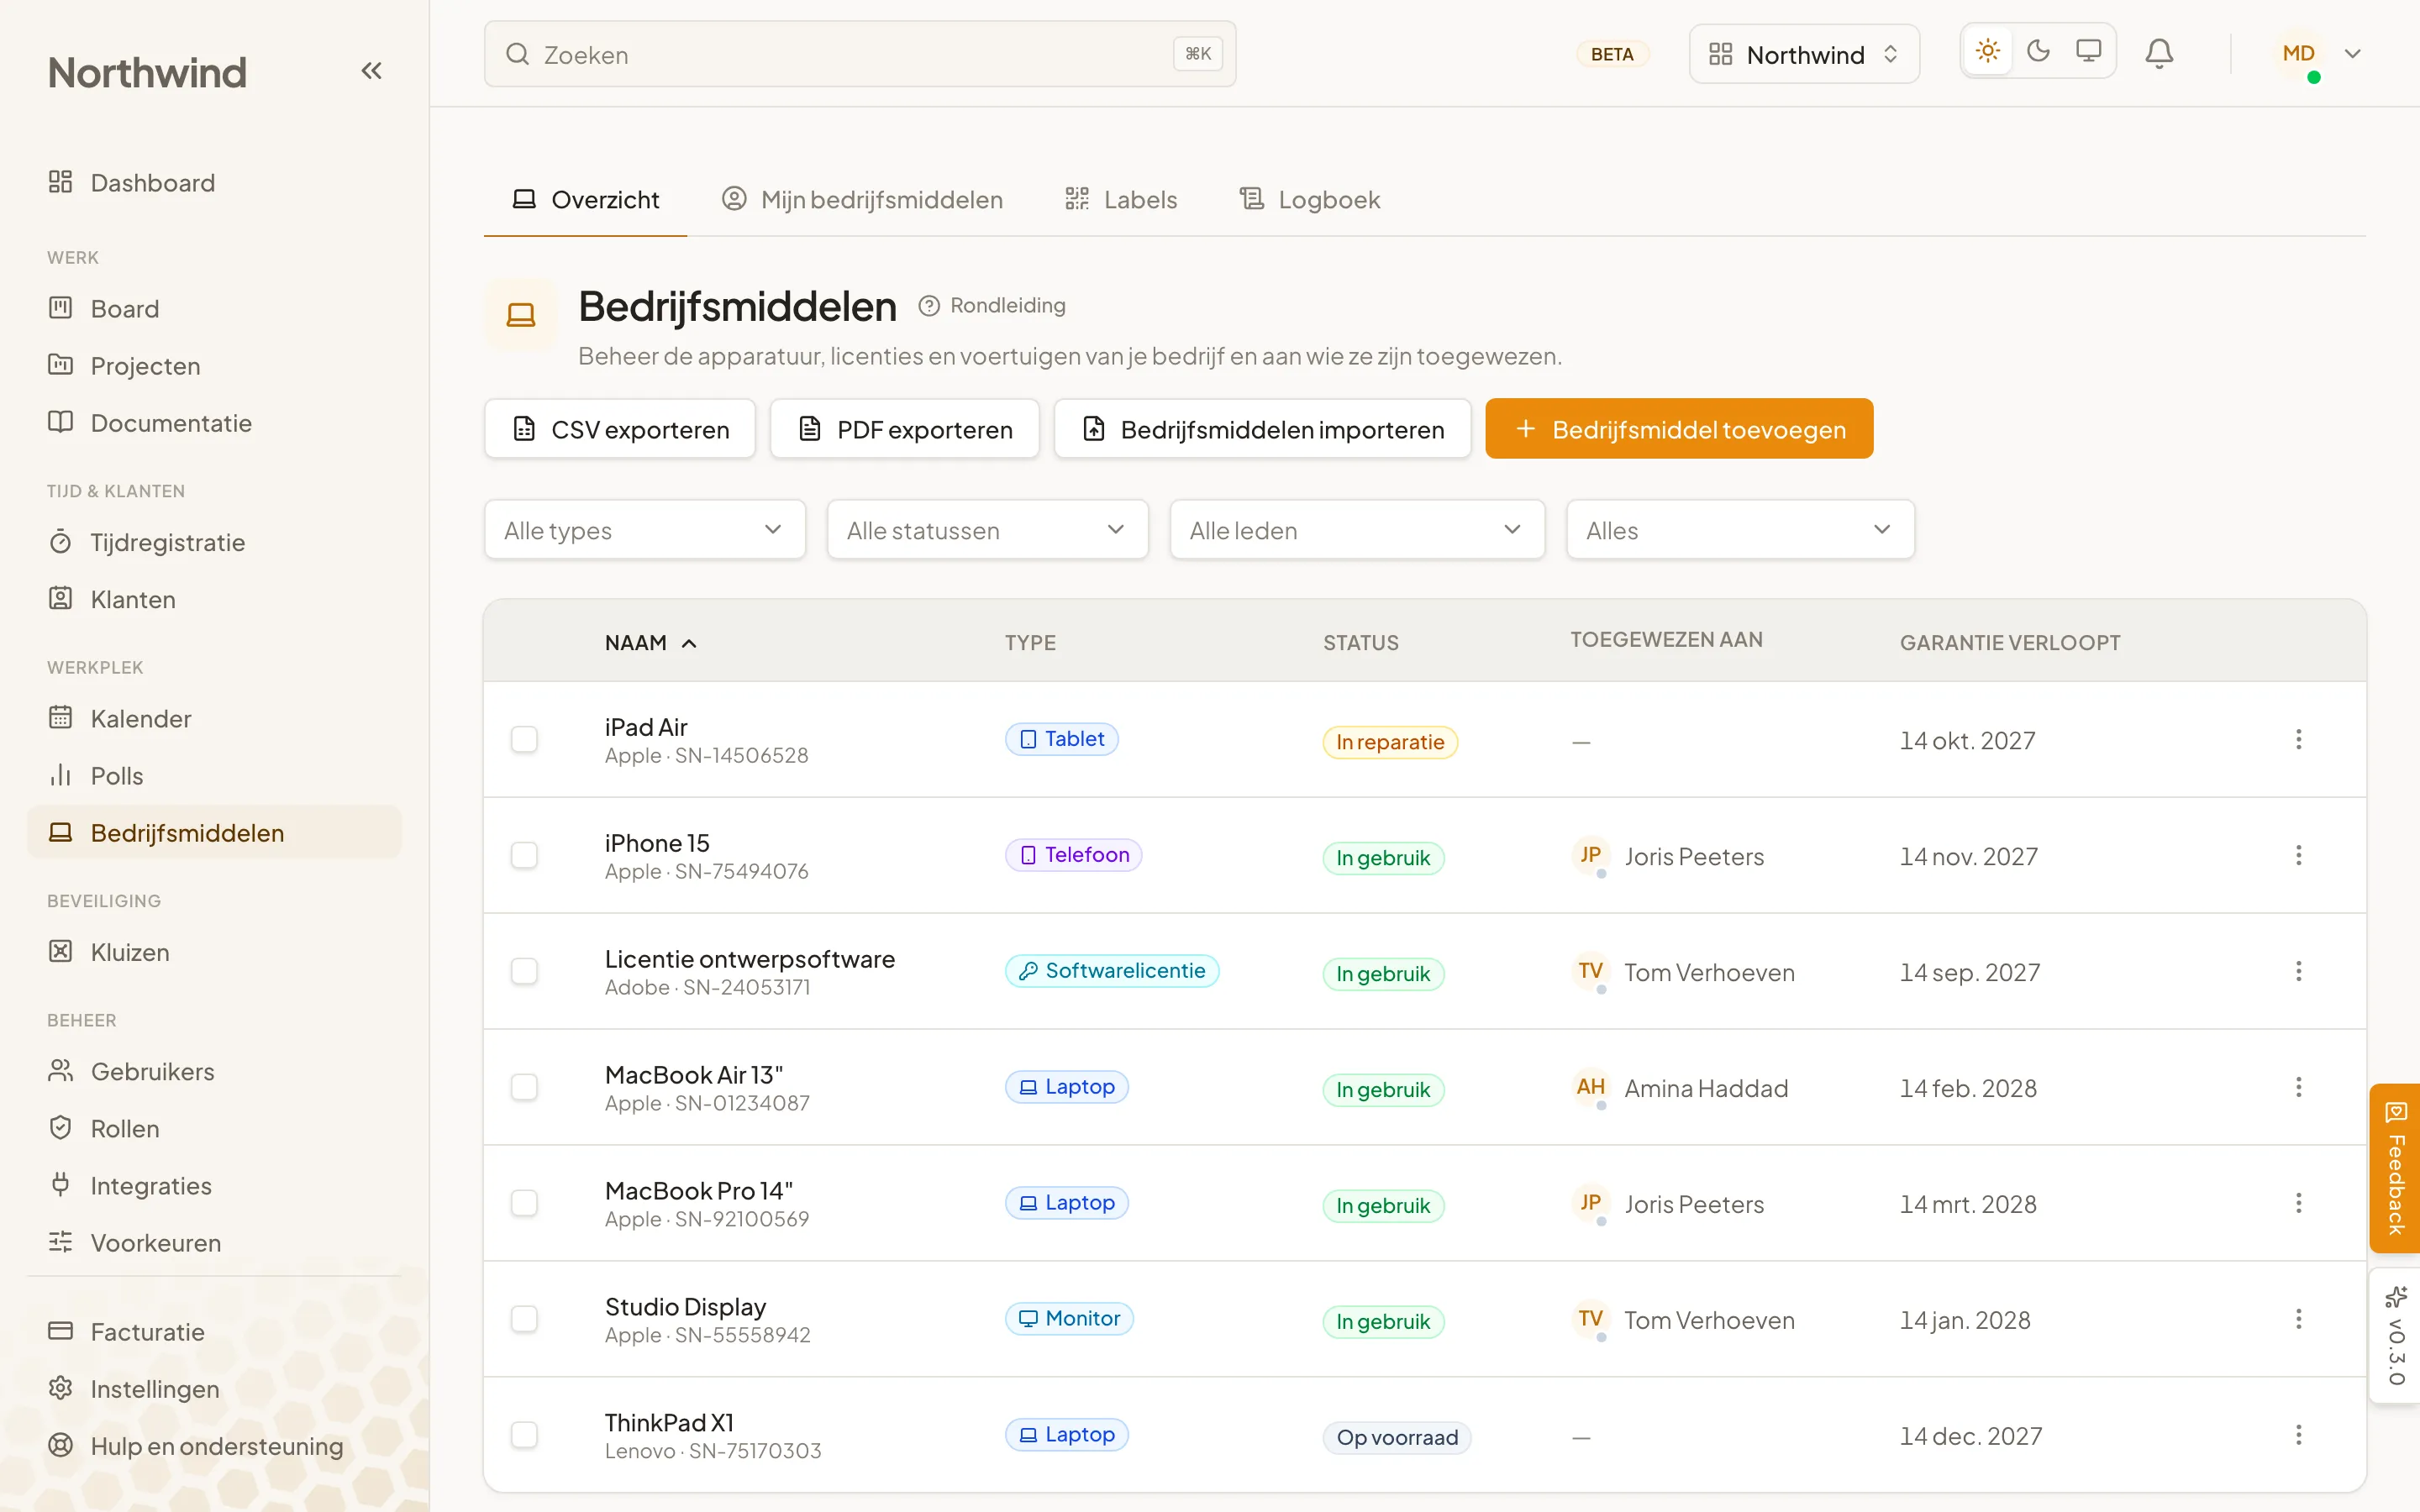Switch to dark theme with the moon icon
This screenshot has height=1512, width=2420.
point(2038,51)
